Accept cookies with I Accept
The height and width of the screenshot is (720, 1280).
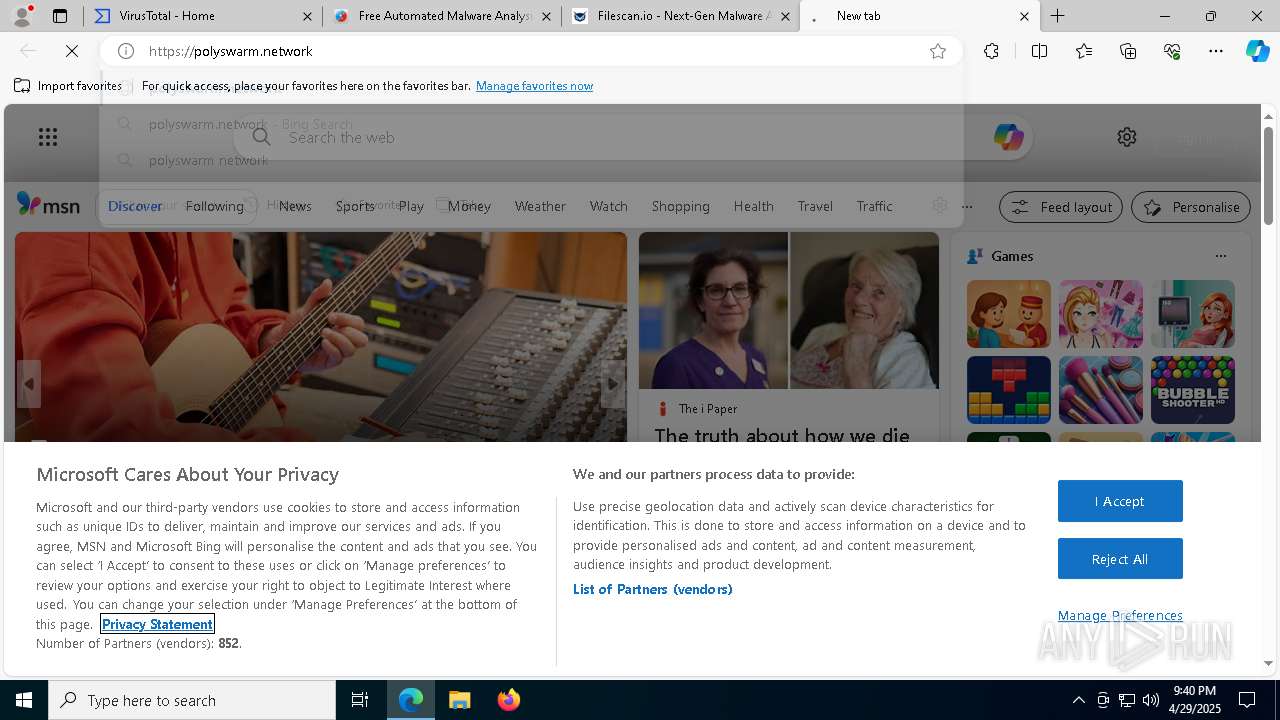tap(1120, 501)
